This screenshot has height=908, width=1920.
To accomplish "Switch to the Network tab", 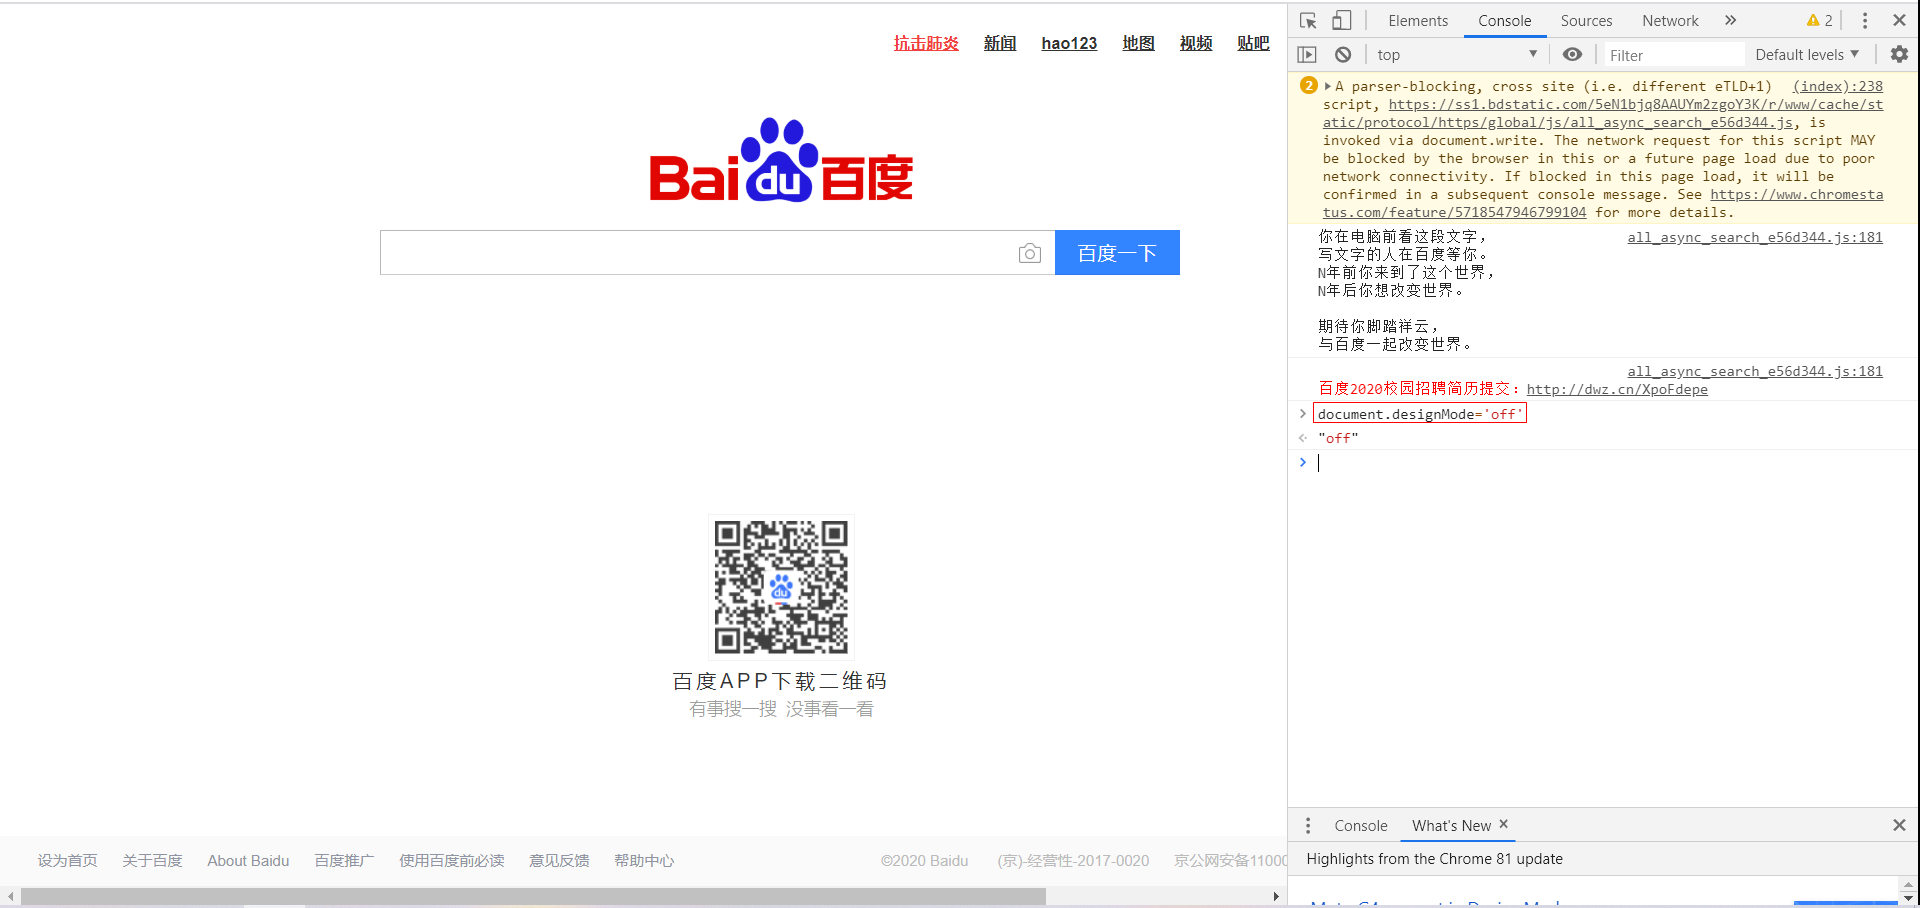I will tap(1669, 20).
